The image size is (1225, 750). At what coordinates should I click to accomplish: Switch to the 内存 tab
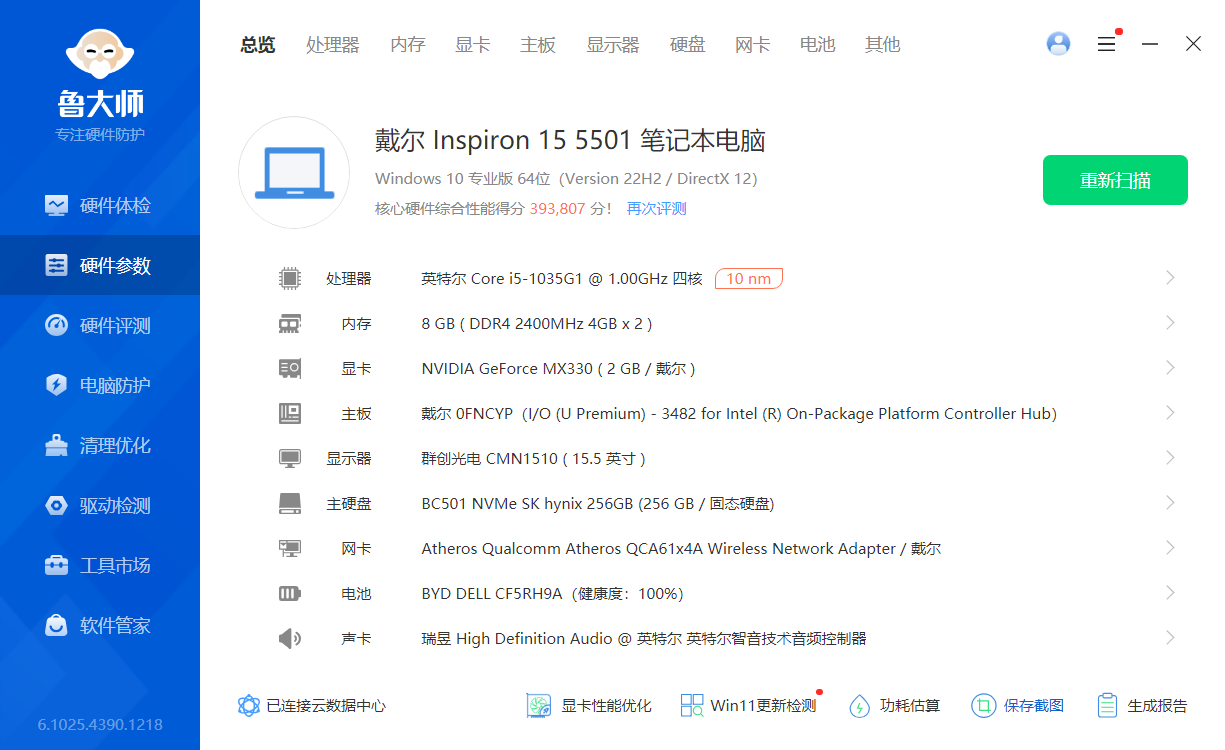pyautogui.click(x=407, y=45)
